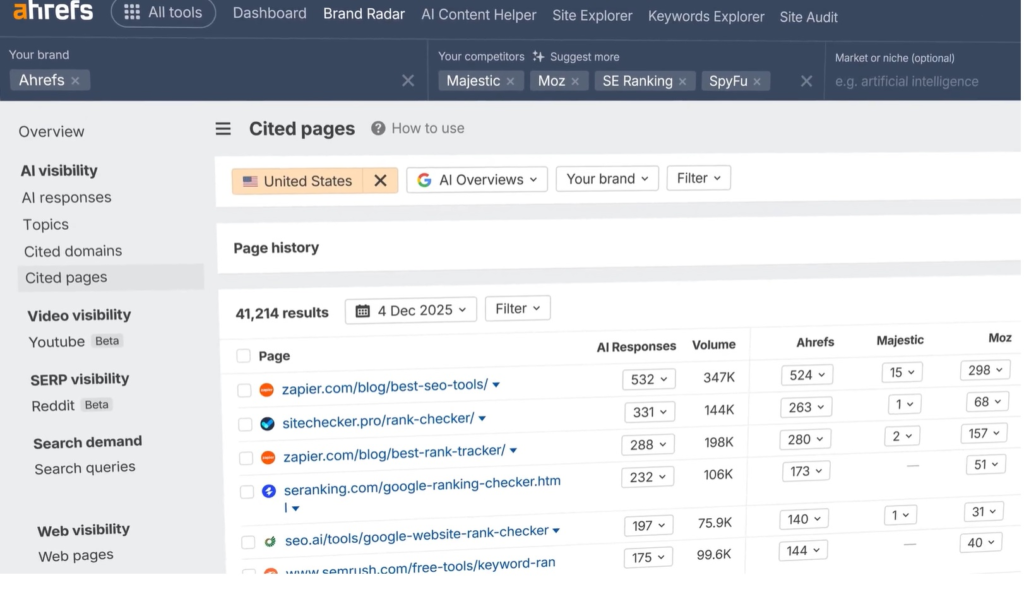The image size is (1024, 592).
Task: Open the AI Overviews dropdown
Action: tap(476, 178)
